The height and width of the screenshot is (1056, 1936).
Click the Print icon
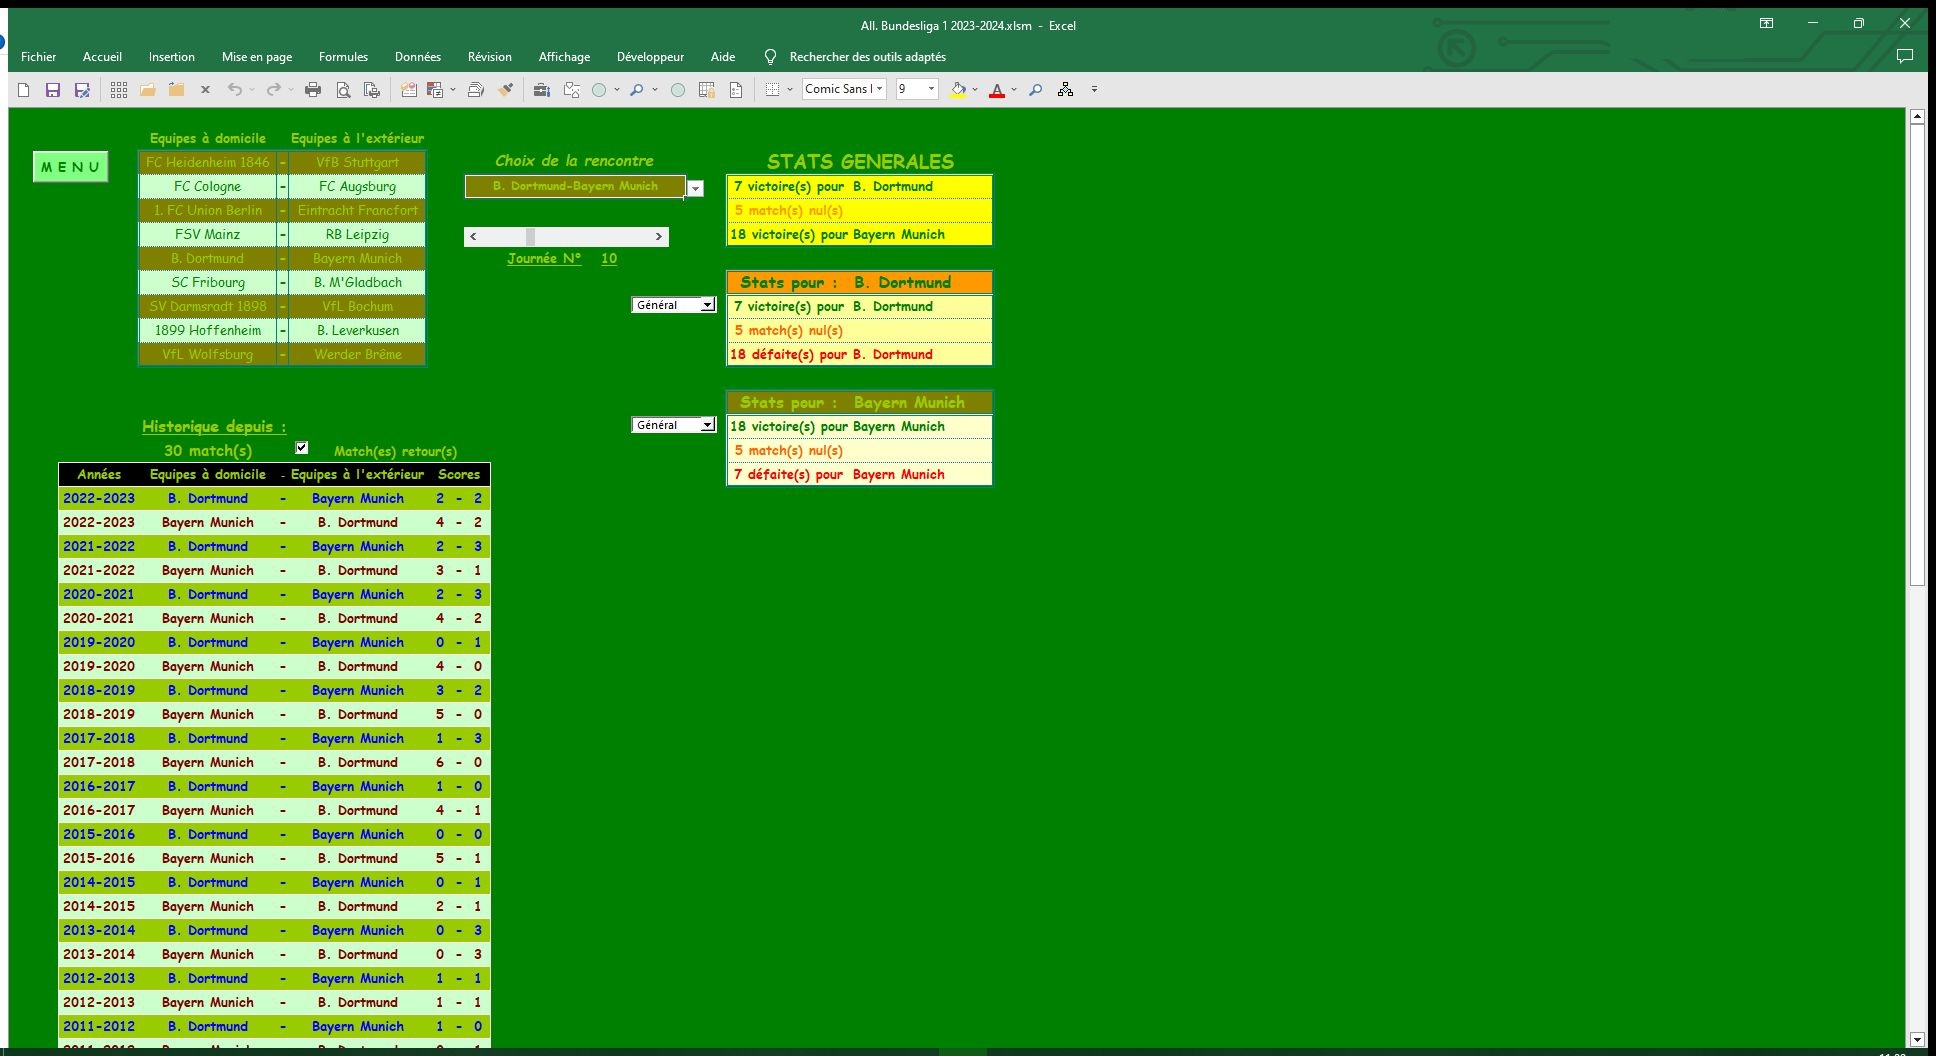[x=313, y=90]
